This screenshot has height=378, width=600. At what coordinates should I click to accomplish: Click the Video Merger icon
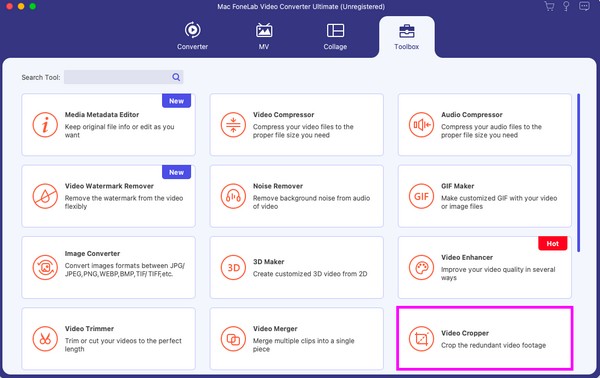[x=233, y=339]
